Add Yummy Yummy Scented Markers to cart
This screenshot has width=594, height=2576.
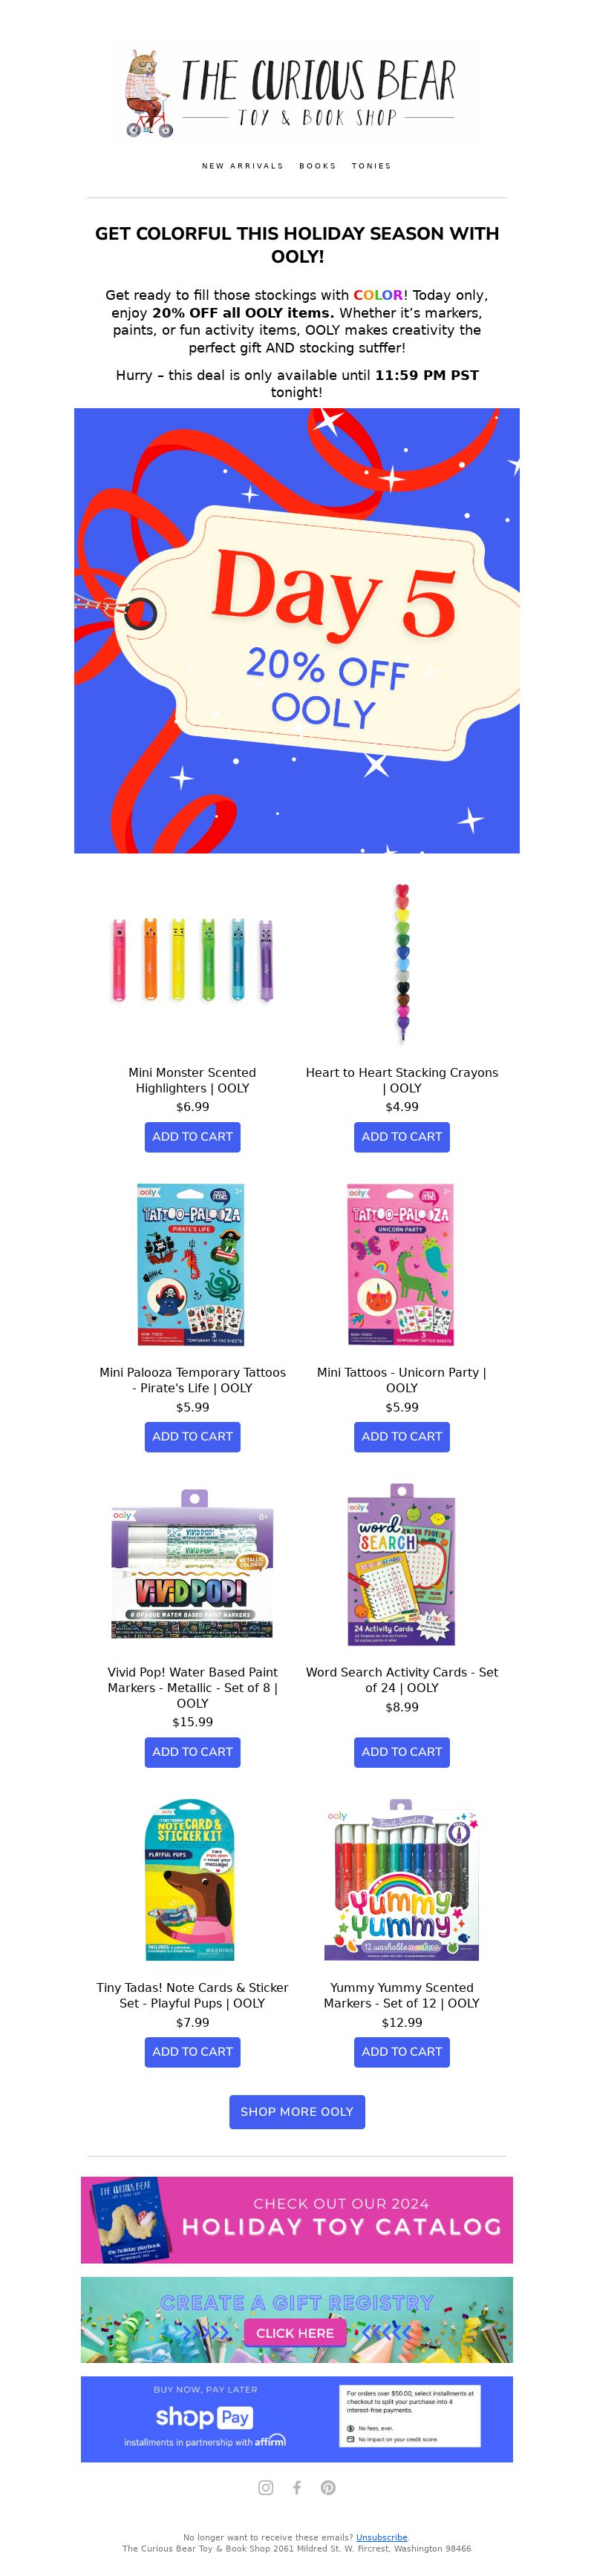click(x=401, y=2051)
